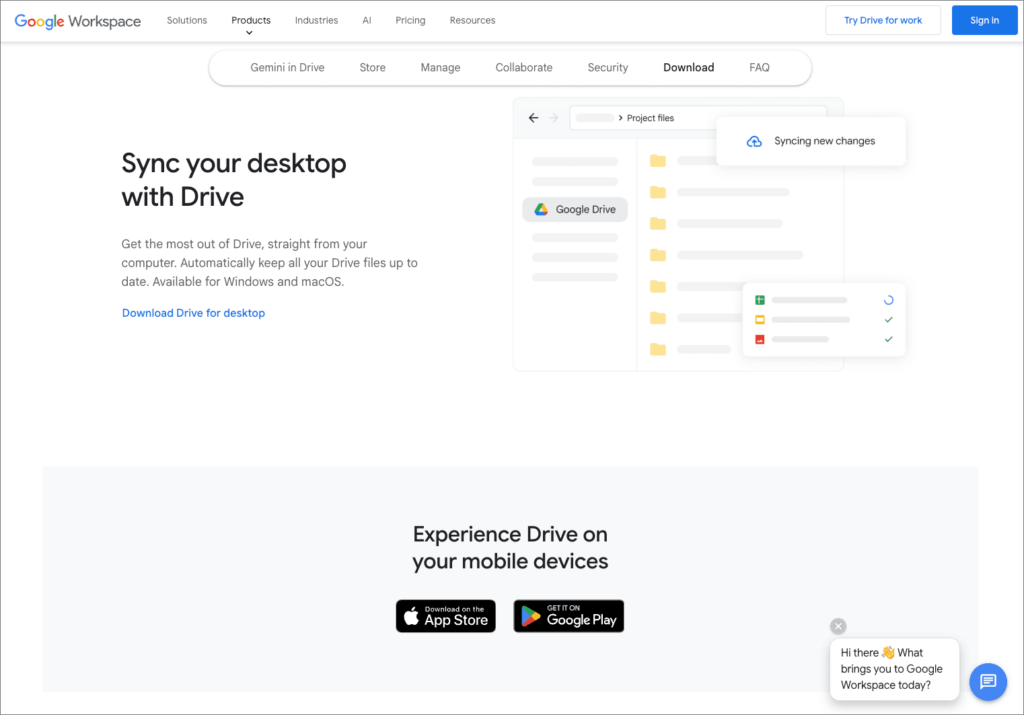1024x715 pixels.
Task: Click the green Sheets file icon in illustration
Action: click(760, 300)
